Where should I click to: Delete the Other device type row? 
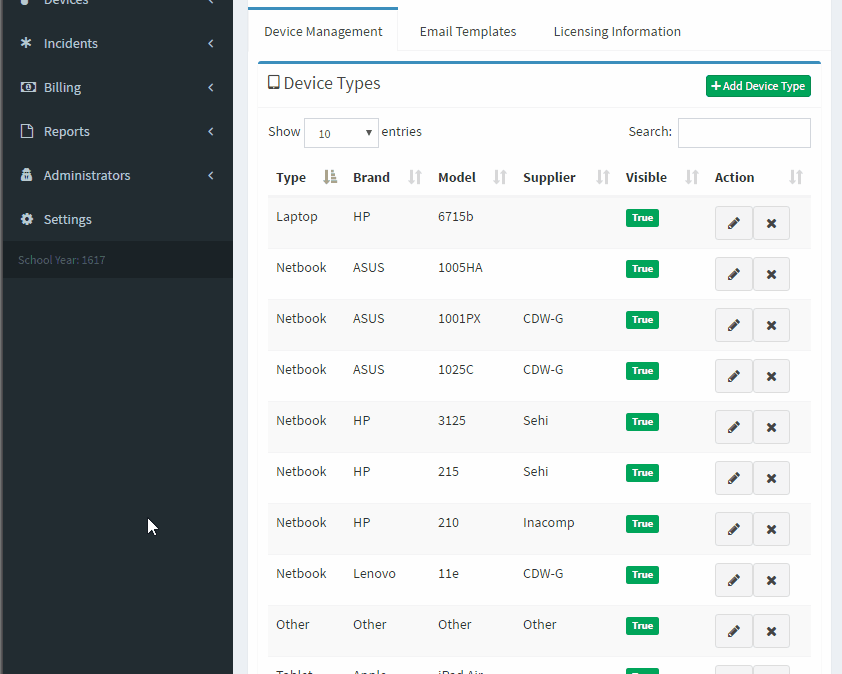pyautogui.click(x=771, y=631)
